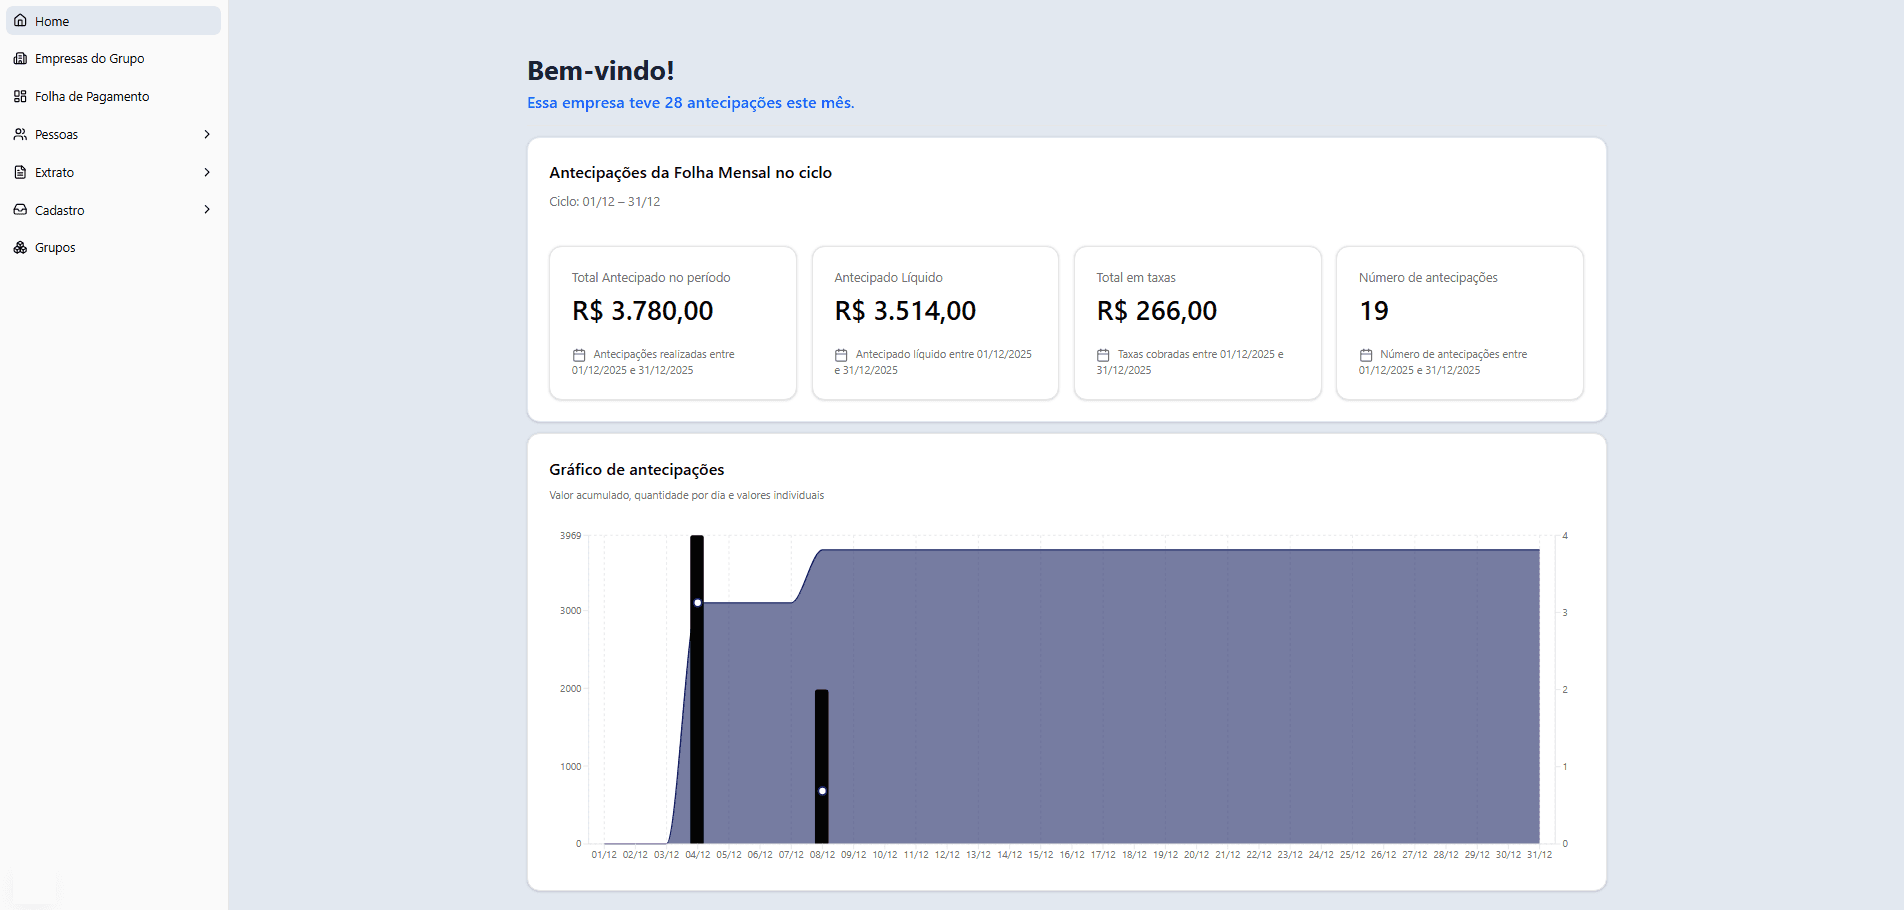Expand the Extrato submenu chevron
The image size is (1904, 910).
(x=207, y=173)
